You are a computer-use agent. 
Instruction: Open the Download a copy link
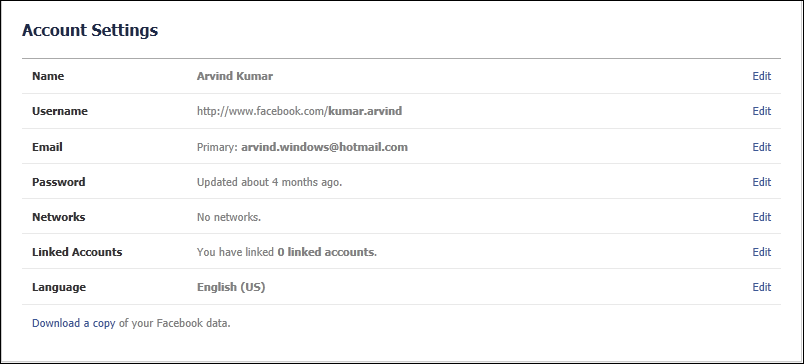point(73,323)
